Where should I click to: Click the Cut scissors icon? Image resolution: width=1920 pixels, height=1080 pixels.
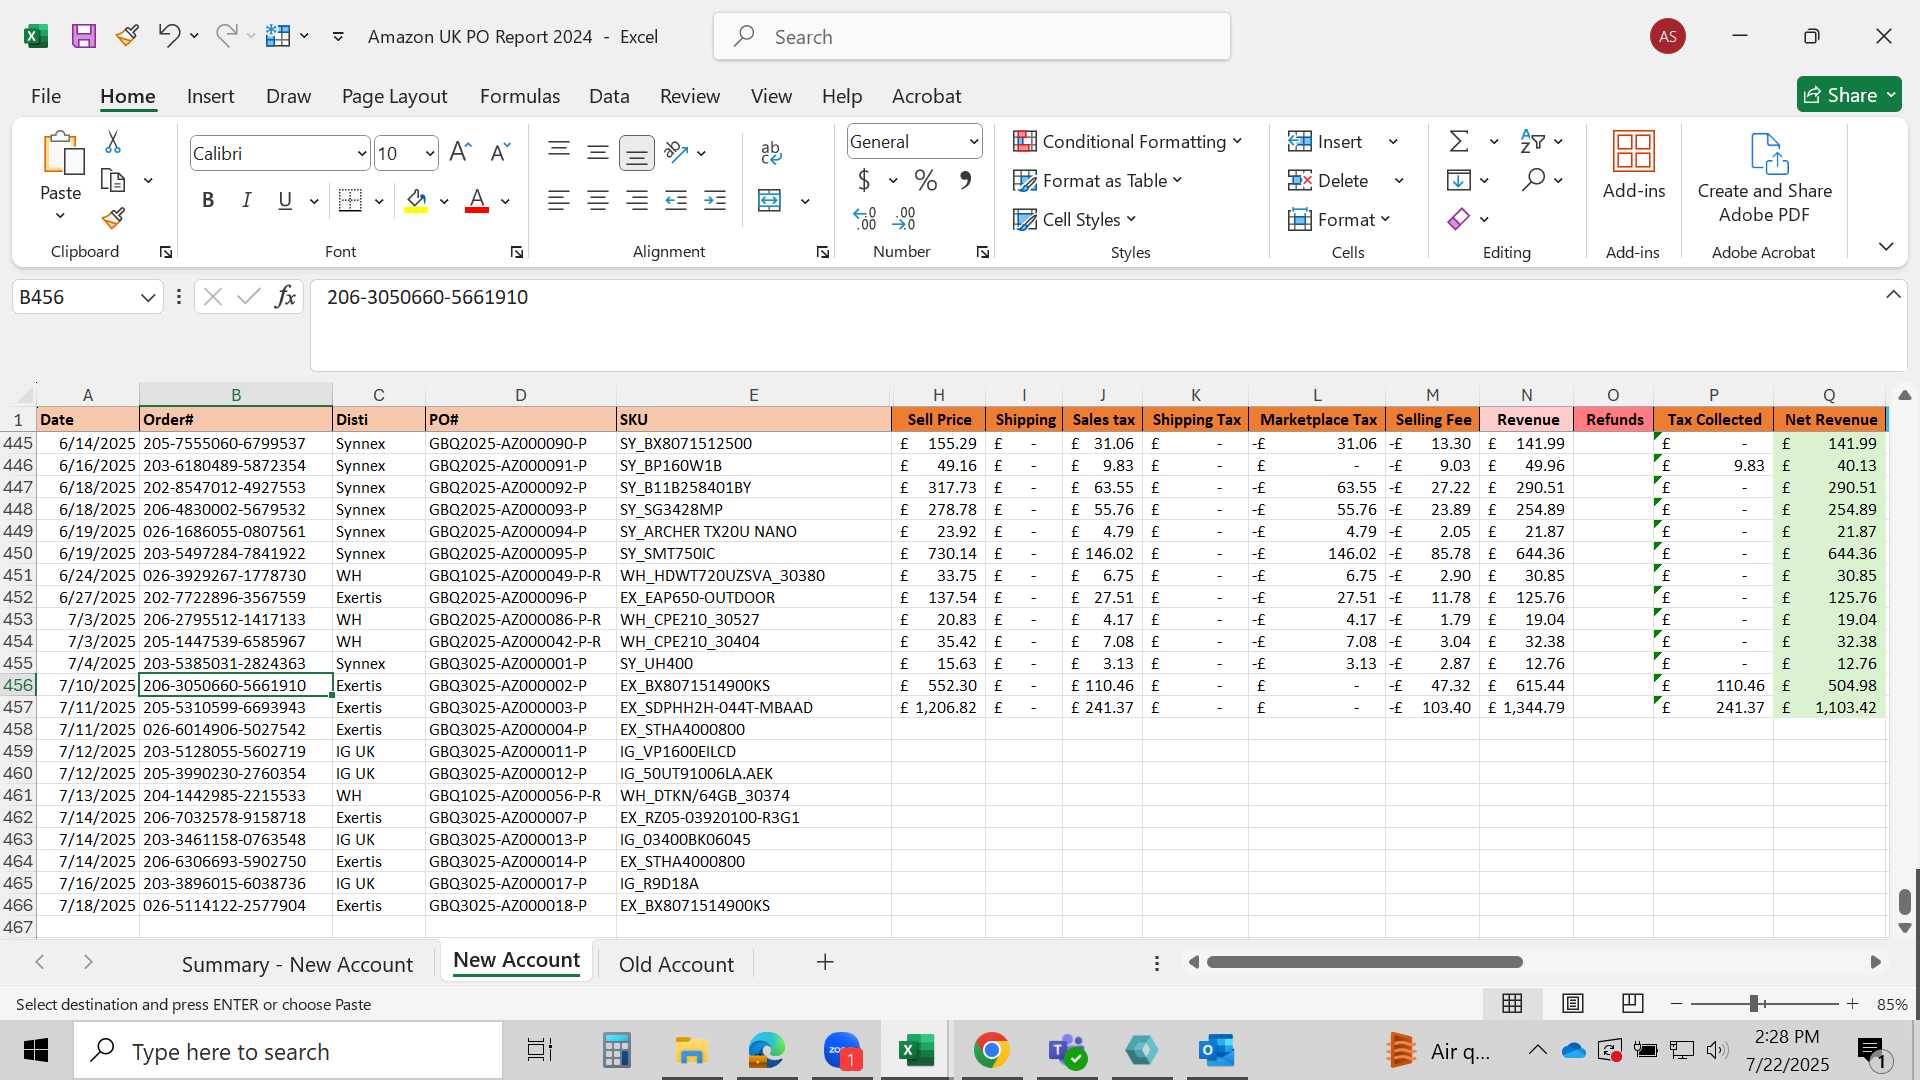click(113, 142)
